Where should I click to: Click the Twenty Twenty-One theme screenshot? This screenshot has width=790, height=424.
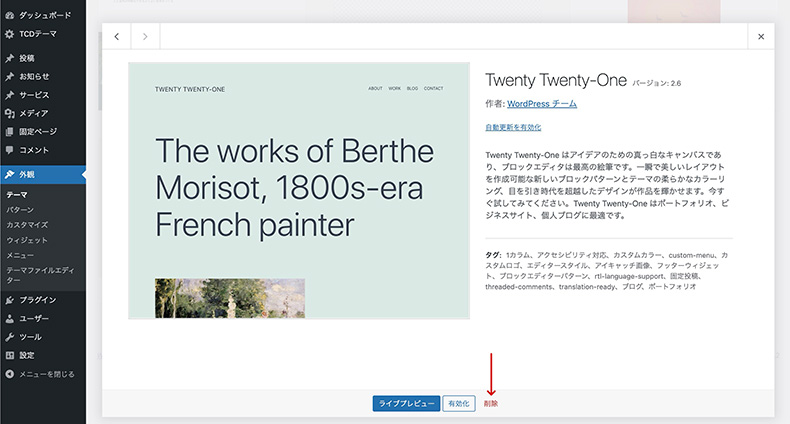(x=299, y=190)
